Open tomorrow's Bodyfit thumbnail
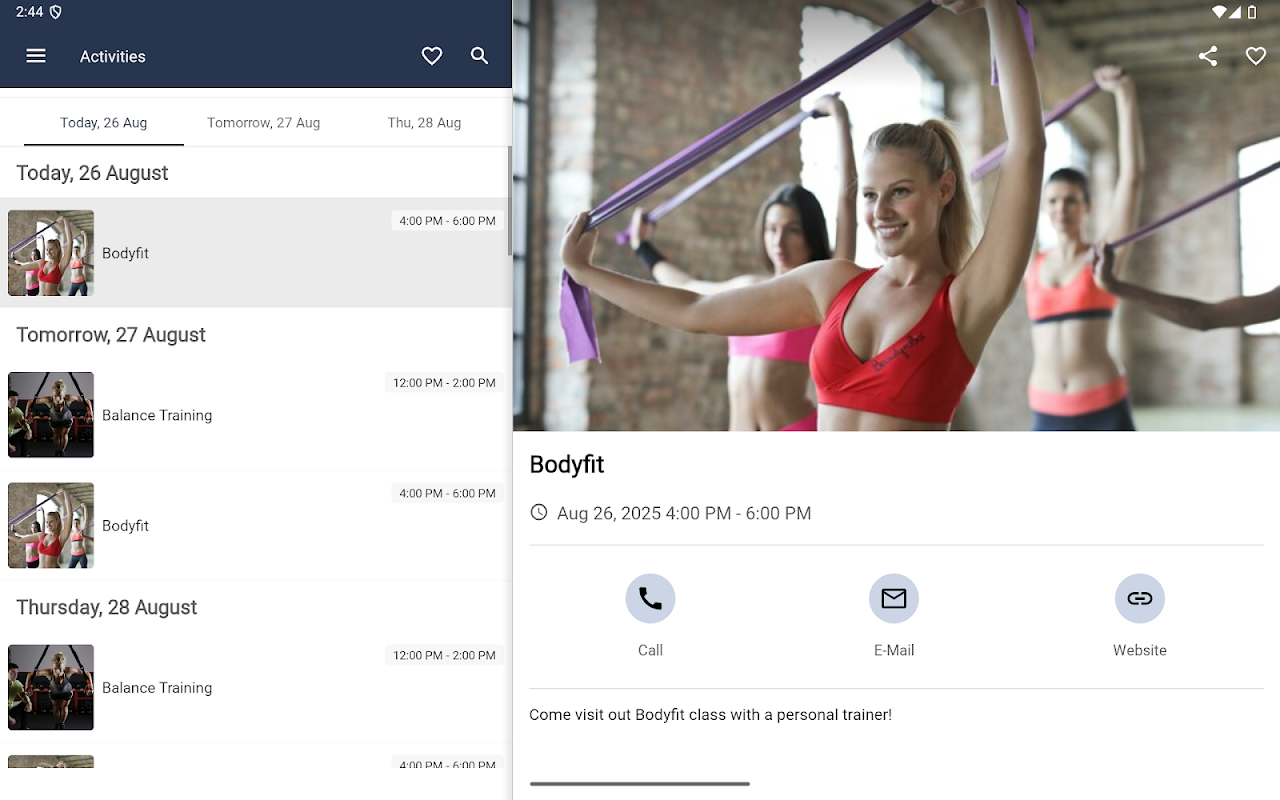Viewport: 1280px width, 800px height. tap(51, 525)
